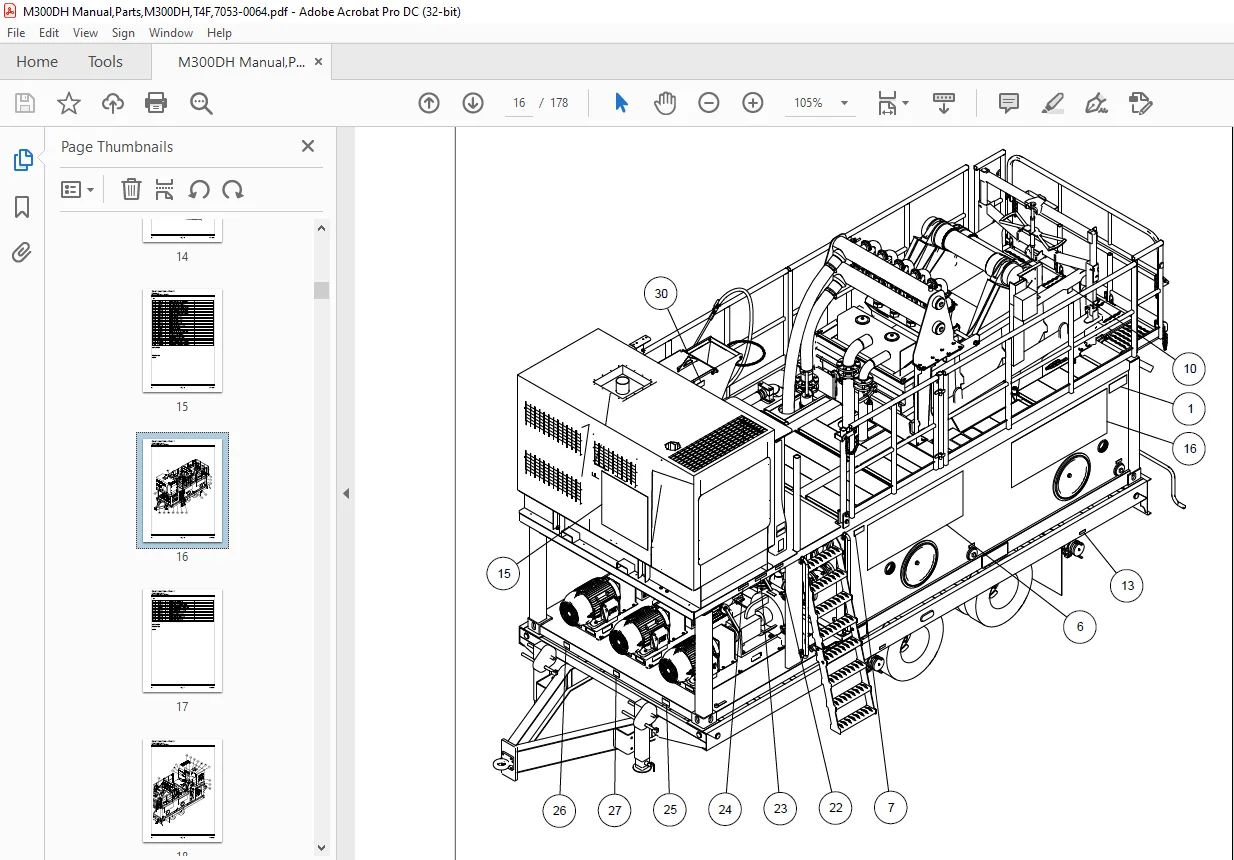Collapse the navigation pane with the arrow

coord(346,493)
